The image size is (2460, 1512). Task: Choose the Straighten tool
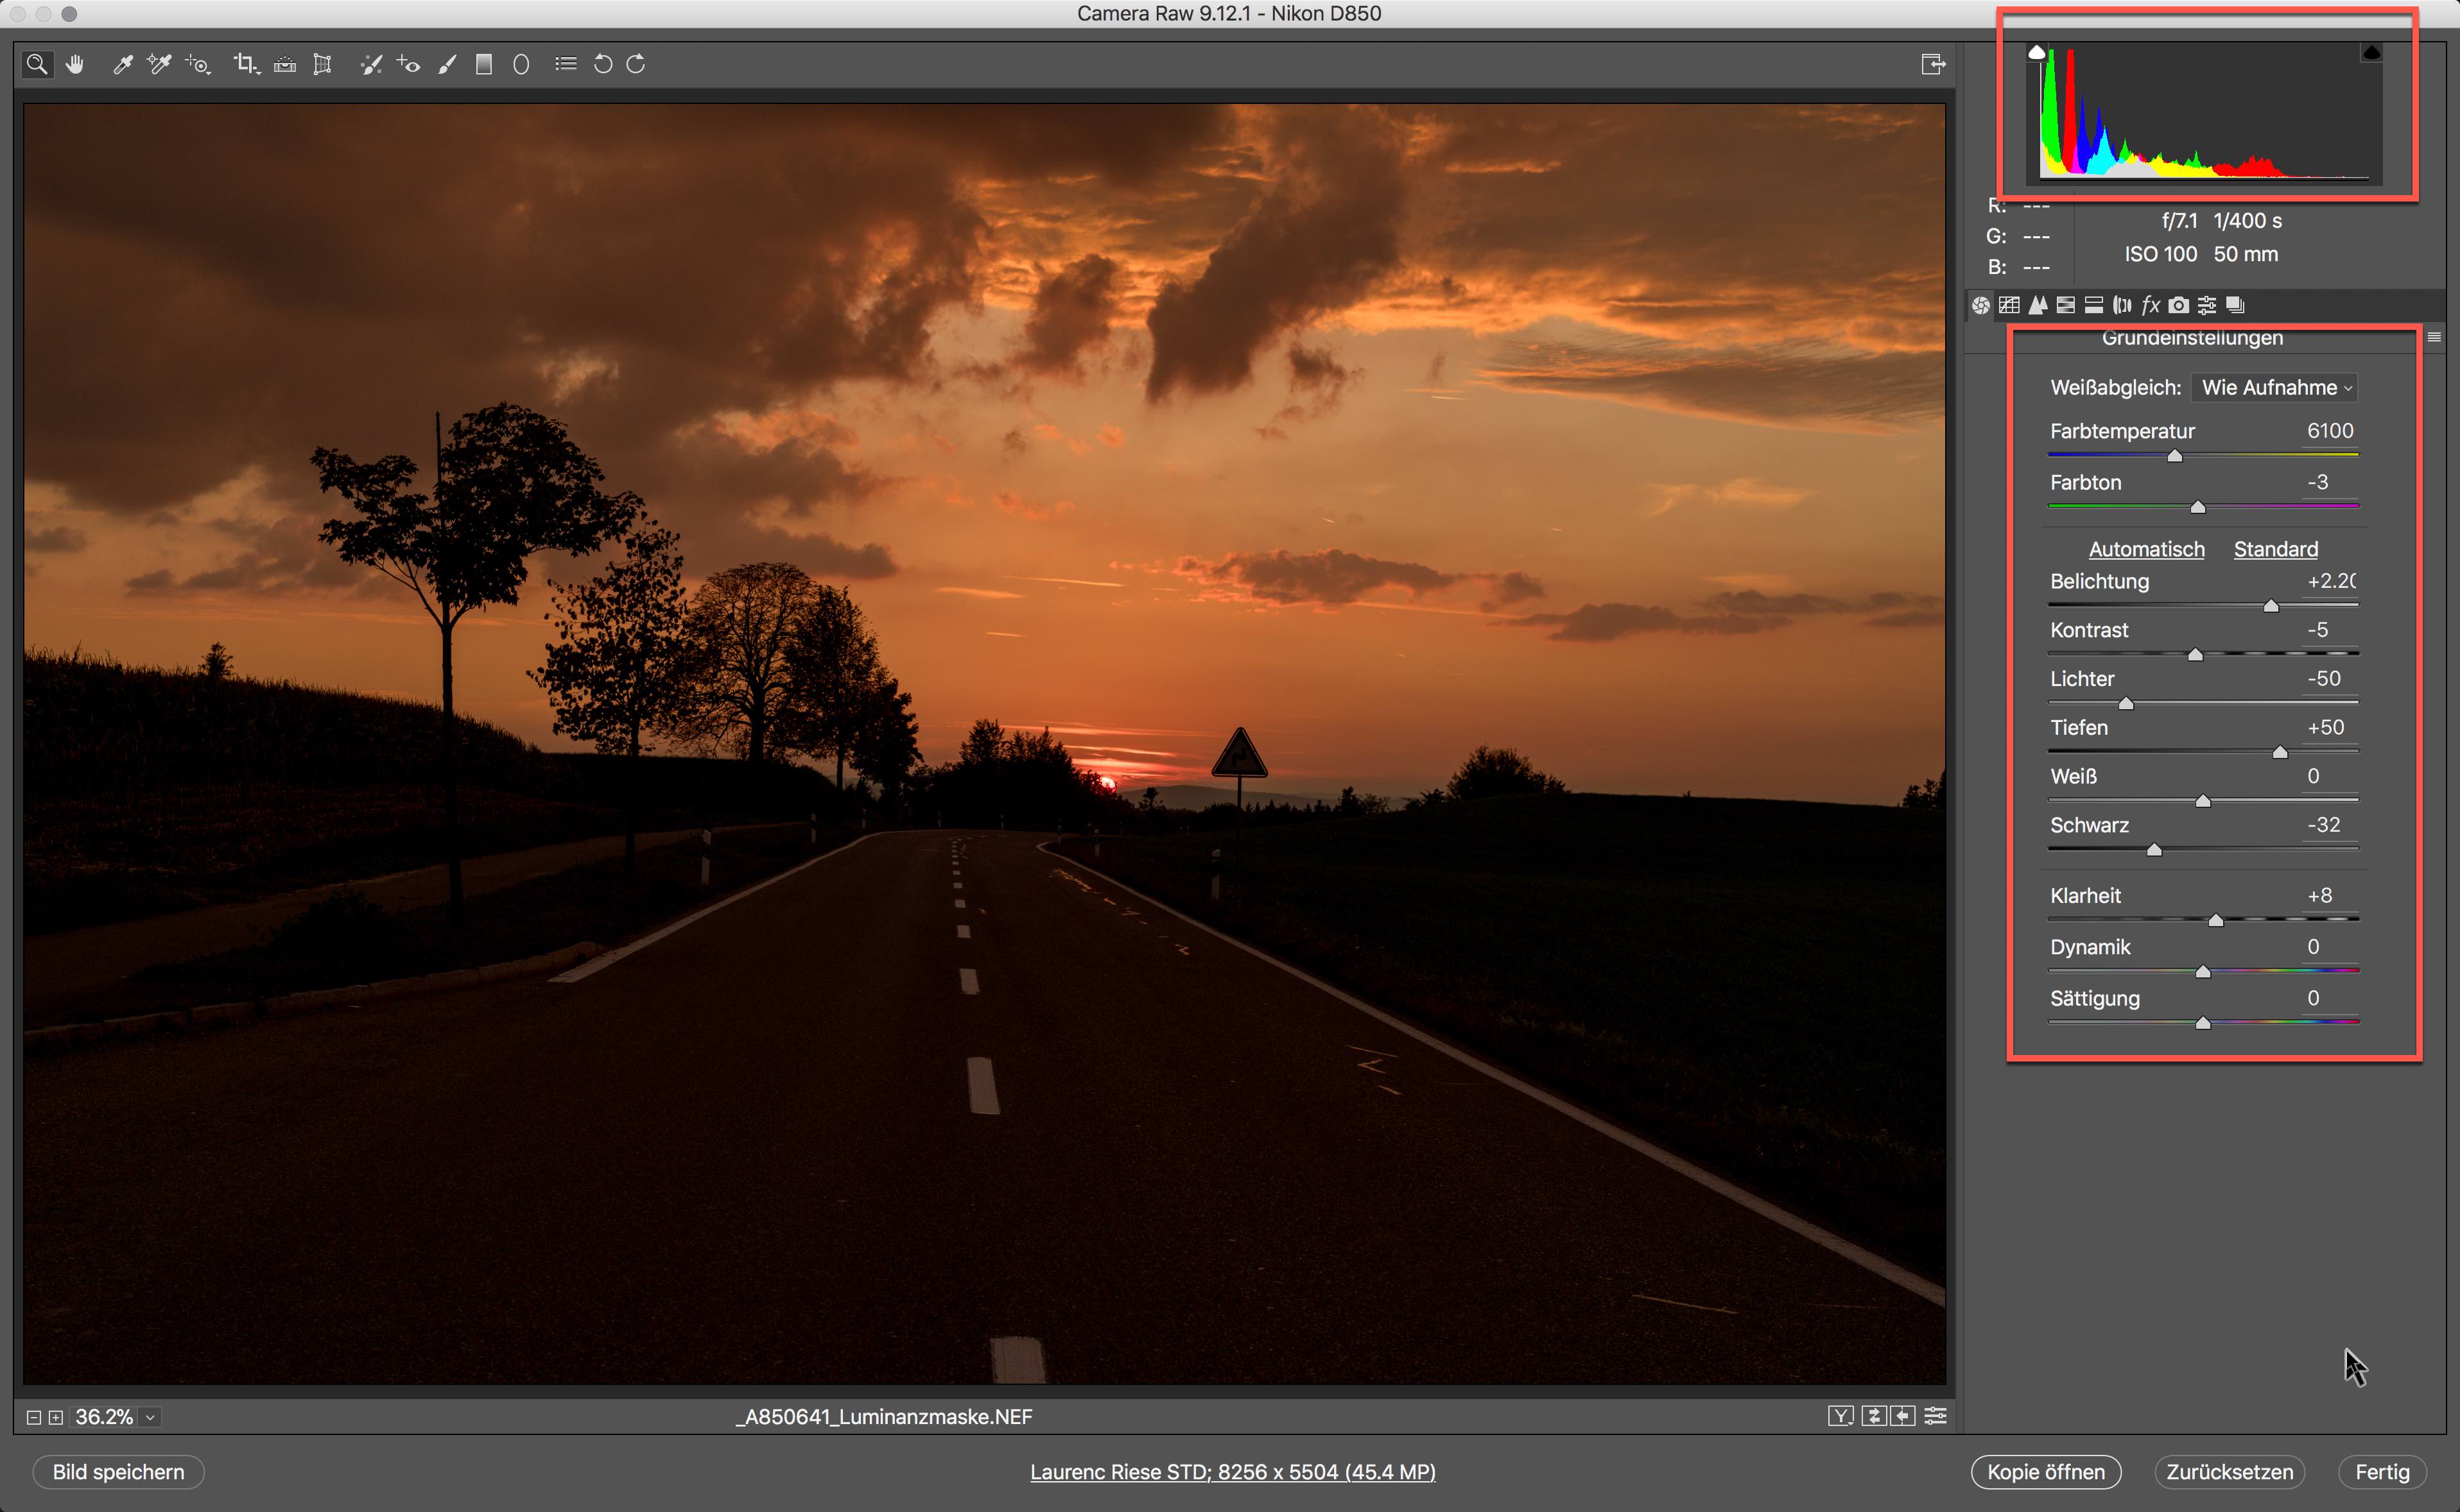point(285,65)
